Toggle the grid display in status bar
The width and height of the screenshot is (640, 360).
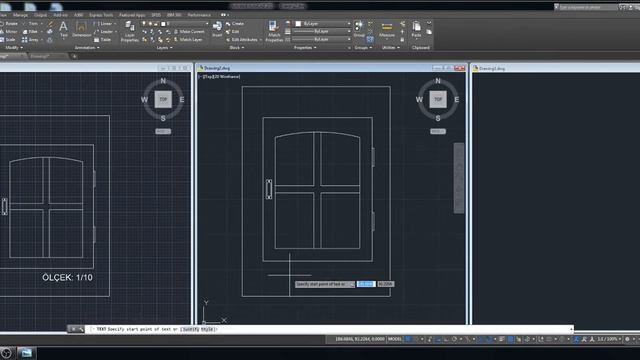click(408, 339)
